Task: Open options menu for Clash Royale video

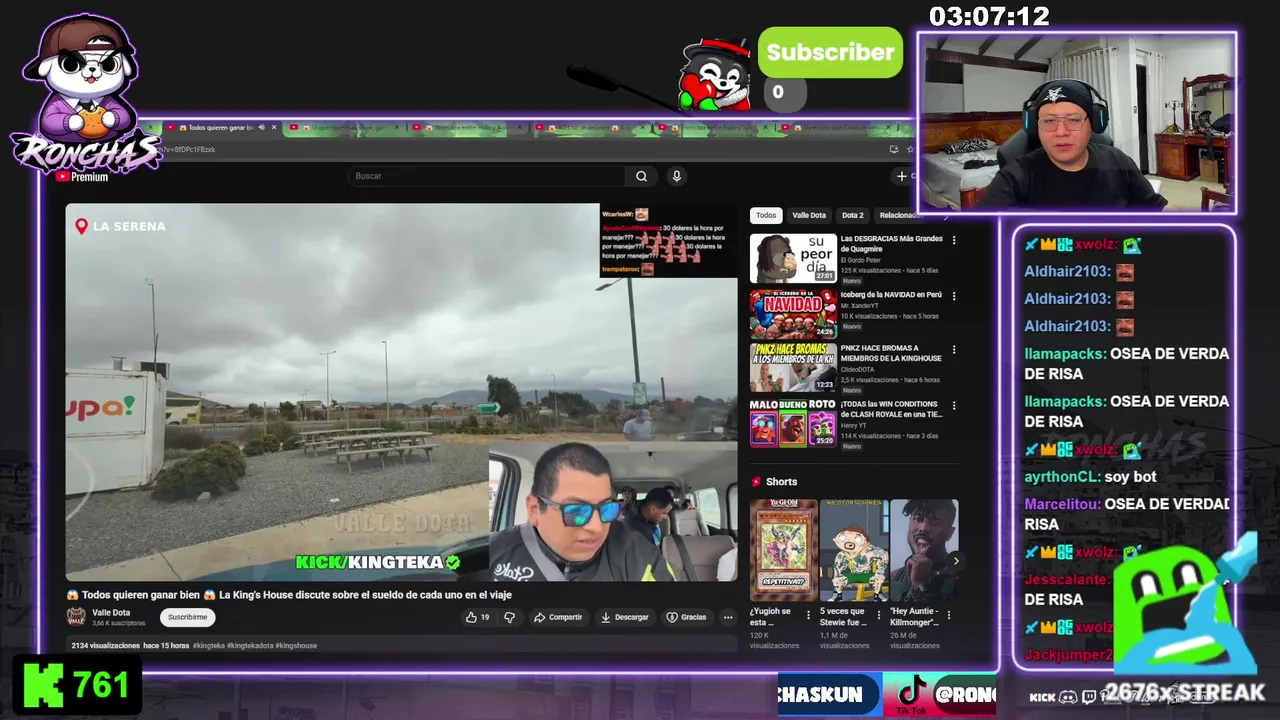Action: (953, 406)
